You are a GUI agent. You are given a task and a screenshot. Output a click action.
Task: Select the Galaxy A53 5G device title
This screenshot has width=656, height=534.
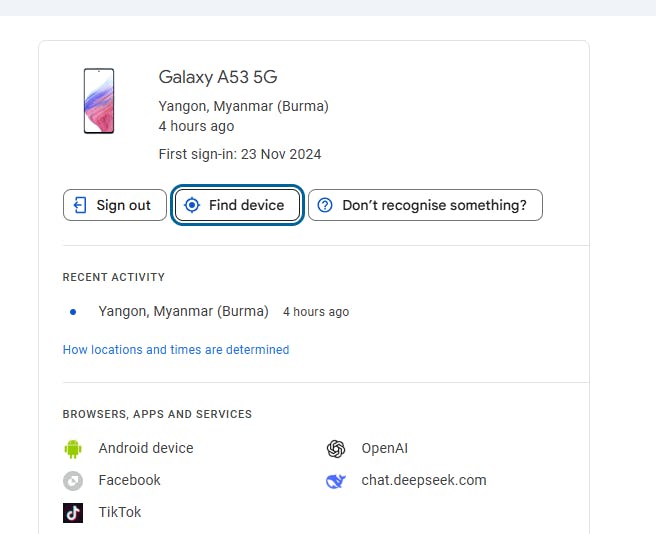click(218, 77)
